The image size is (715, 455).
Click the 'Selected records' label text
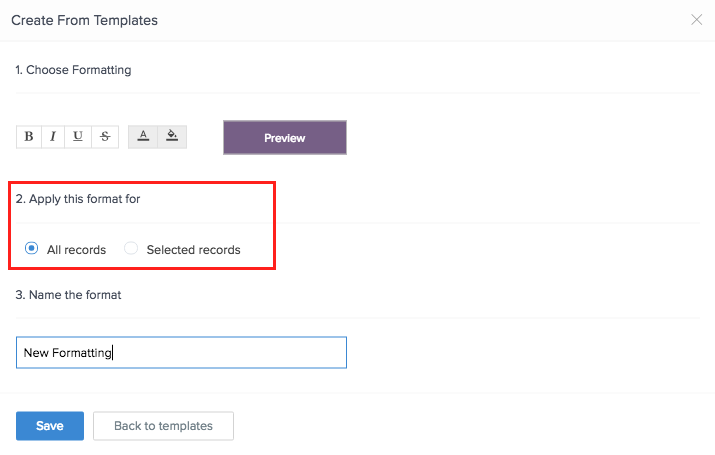[193, 250]
